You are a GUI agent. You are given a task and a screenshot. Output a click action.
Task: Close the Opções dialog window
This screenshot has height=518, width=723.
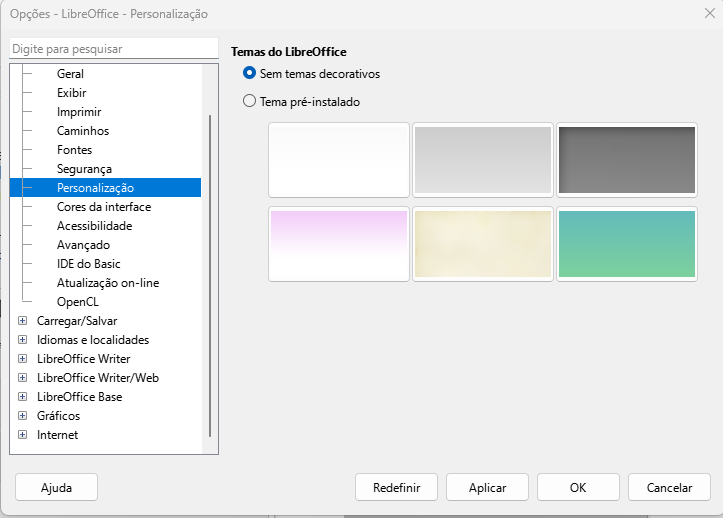[710, 13]
